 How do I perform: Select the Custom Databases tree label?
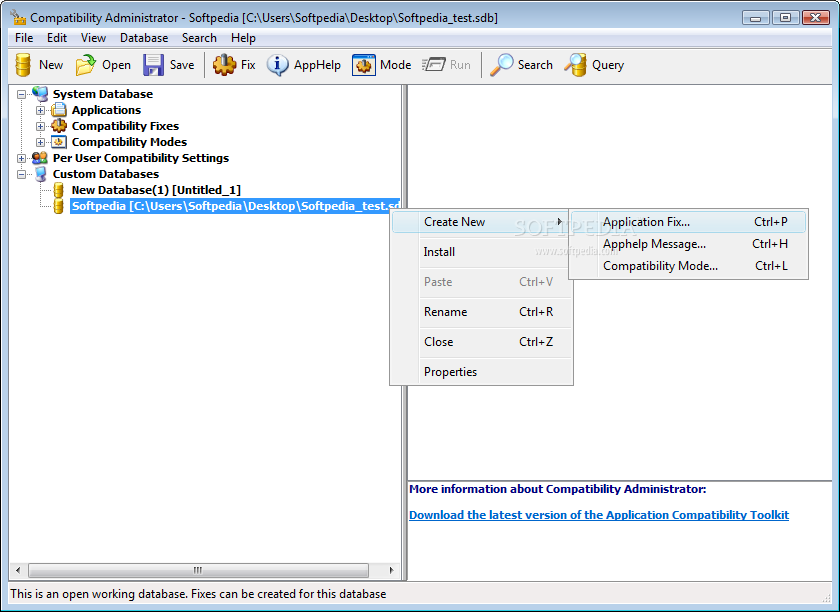(106, 174)
